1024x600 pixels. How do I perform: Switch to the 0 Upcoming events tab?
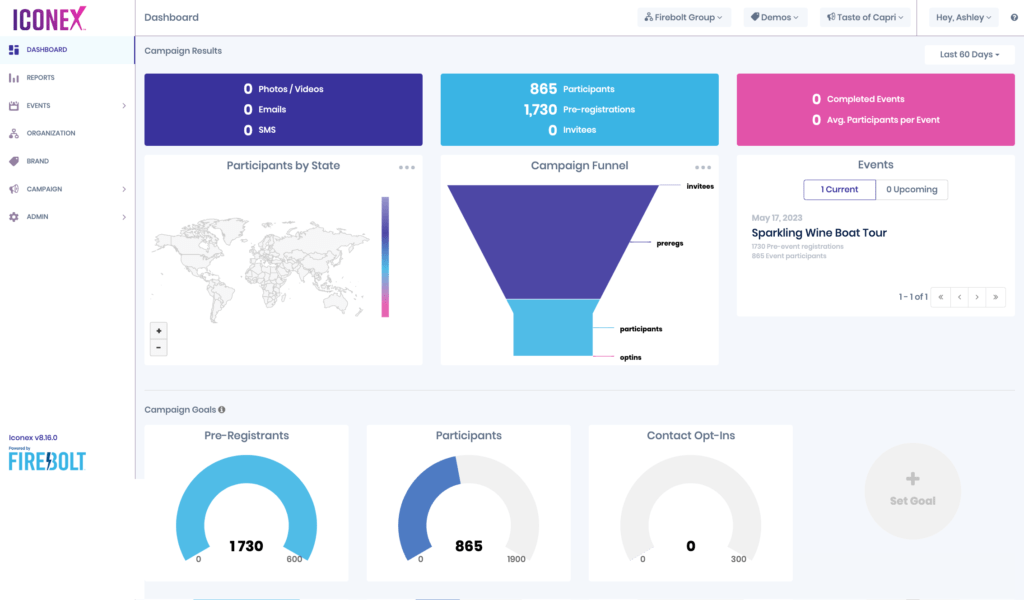click(x=912, y=189)
